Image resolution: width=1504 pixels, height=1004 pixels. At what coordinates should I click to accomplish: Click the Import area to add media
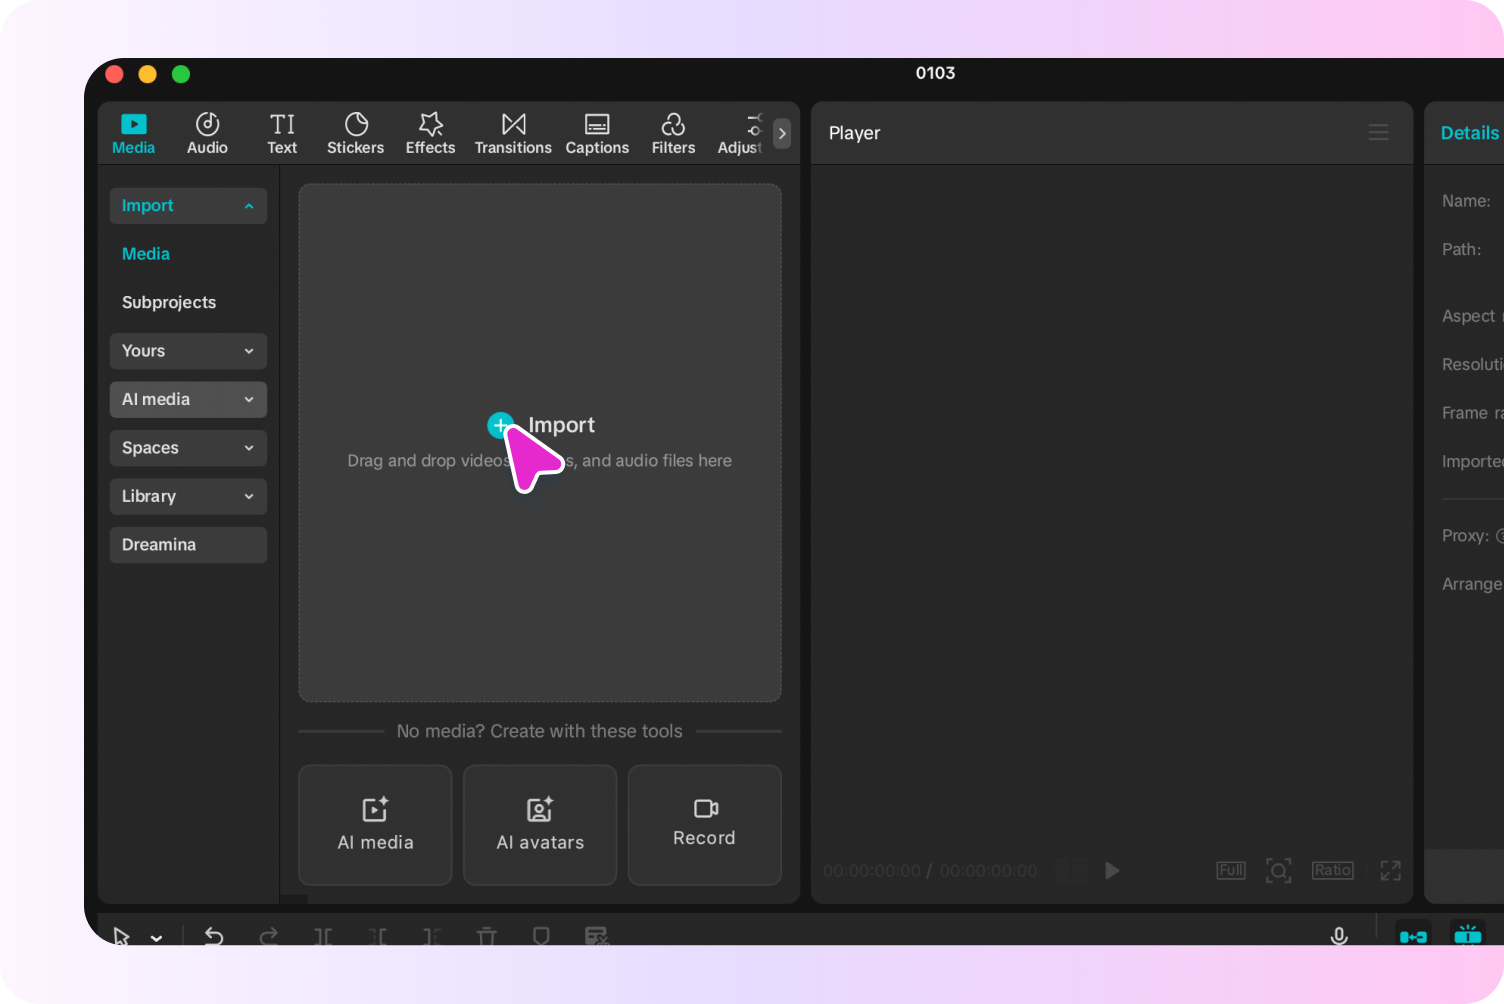(540, 425)
